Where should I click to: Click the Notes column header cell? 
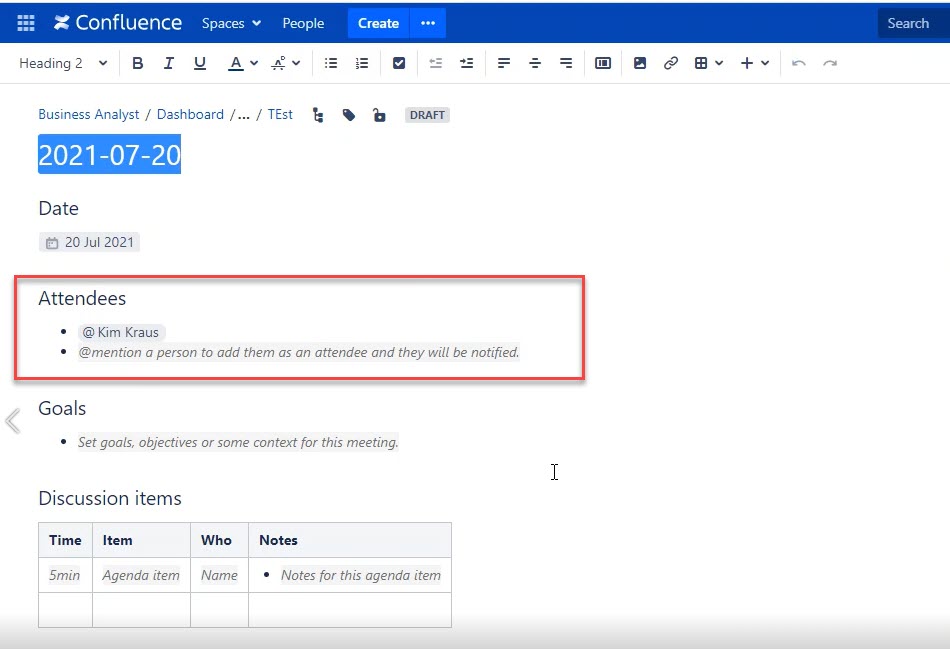(x=350, y=540)
